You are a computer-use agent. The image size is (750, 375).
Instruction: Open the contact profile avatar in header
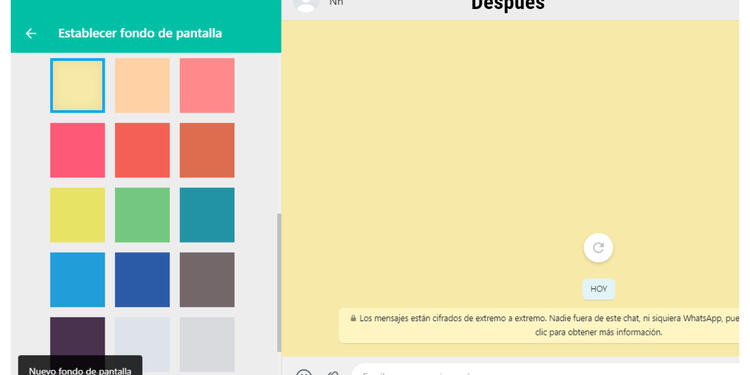[306, 4]
